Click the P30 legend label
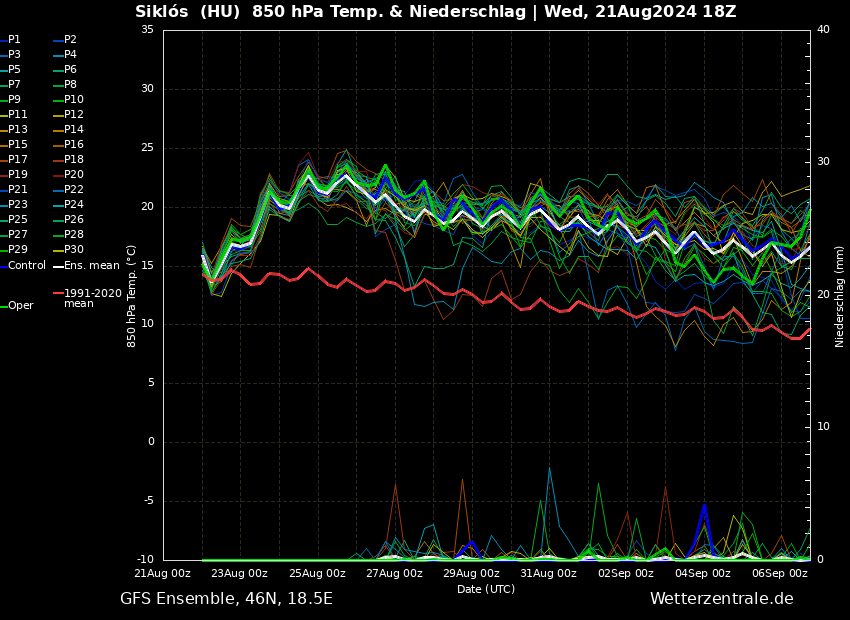850x620 pixels. [73, 250]
